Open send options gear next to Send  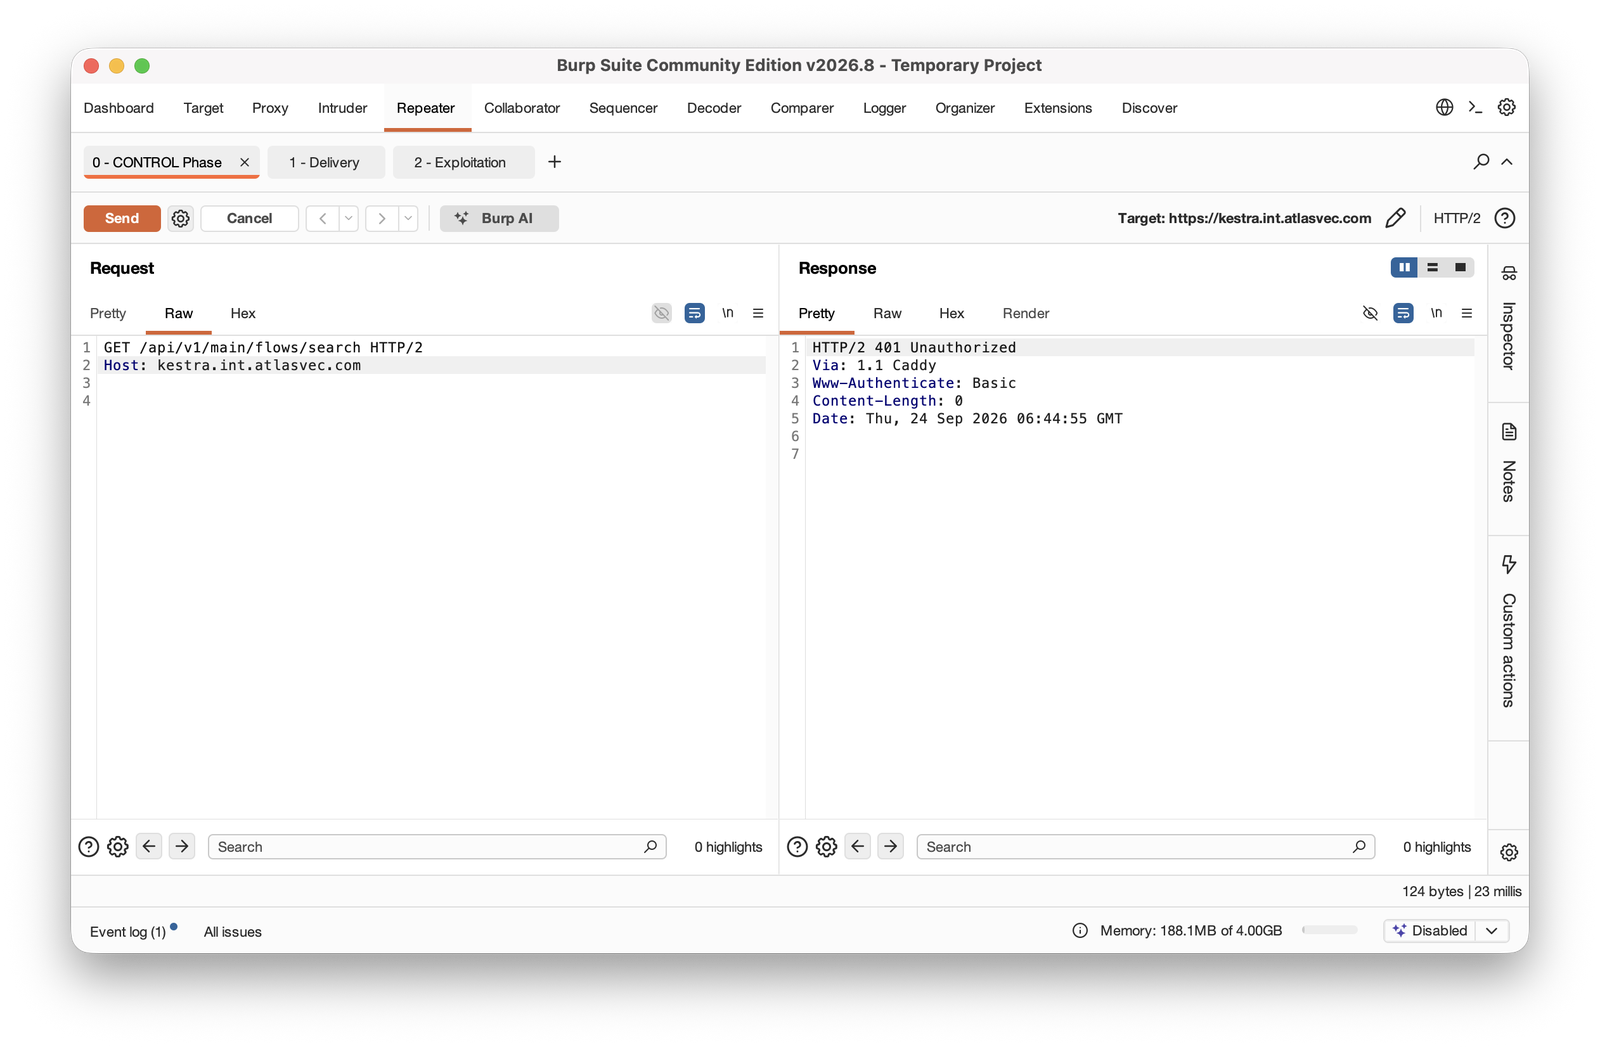tap(180, 218)
